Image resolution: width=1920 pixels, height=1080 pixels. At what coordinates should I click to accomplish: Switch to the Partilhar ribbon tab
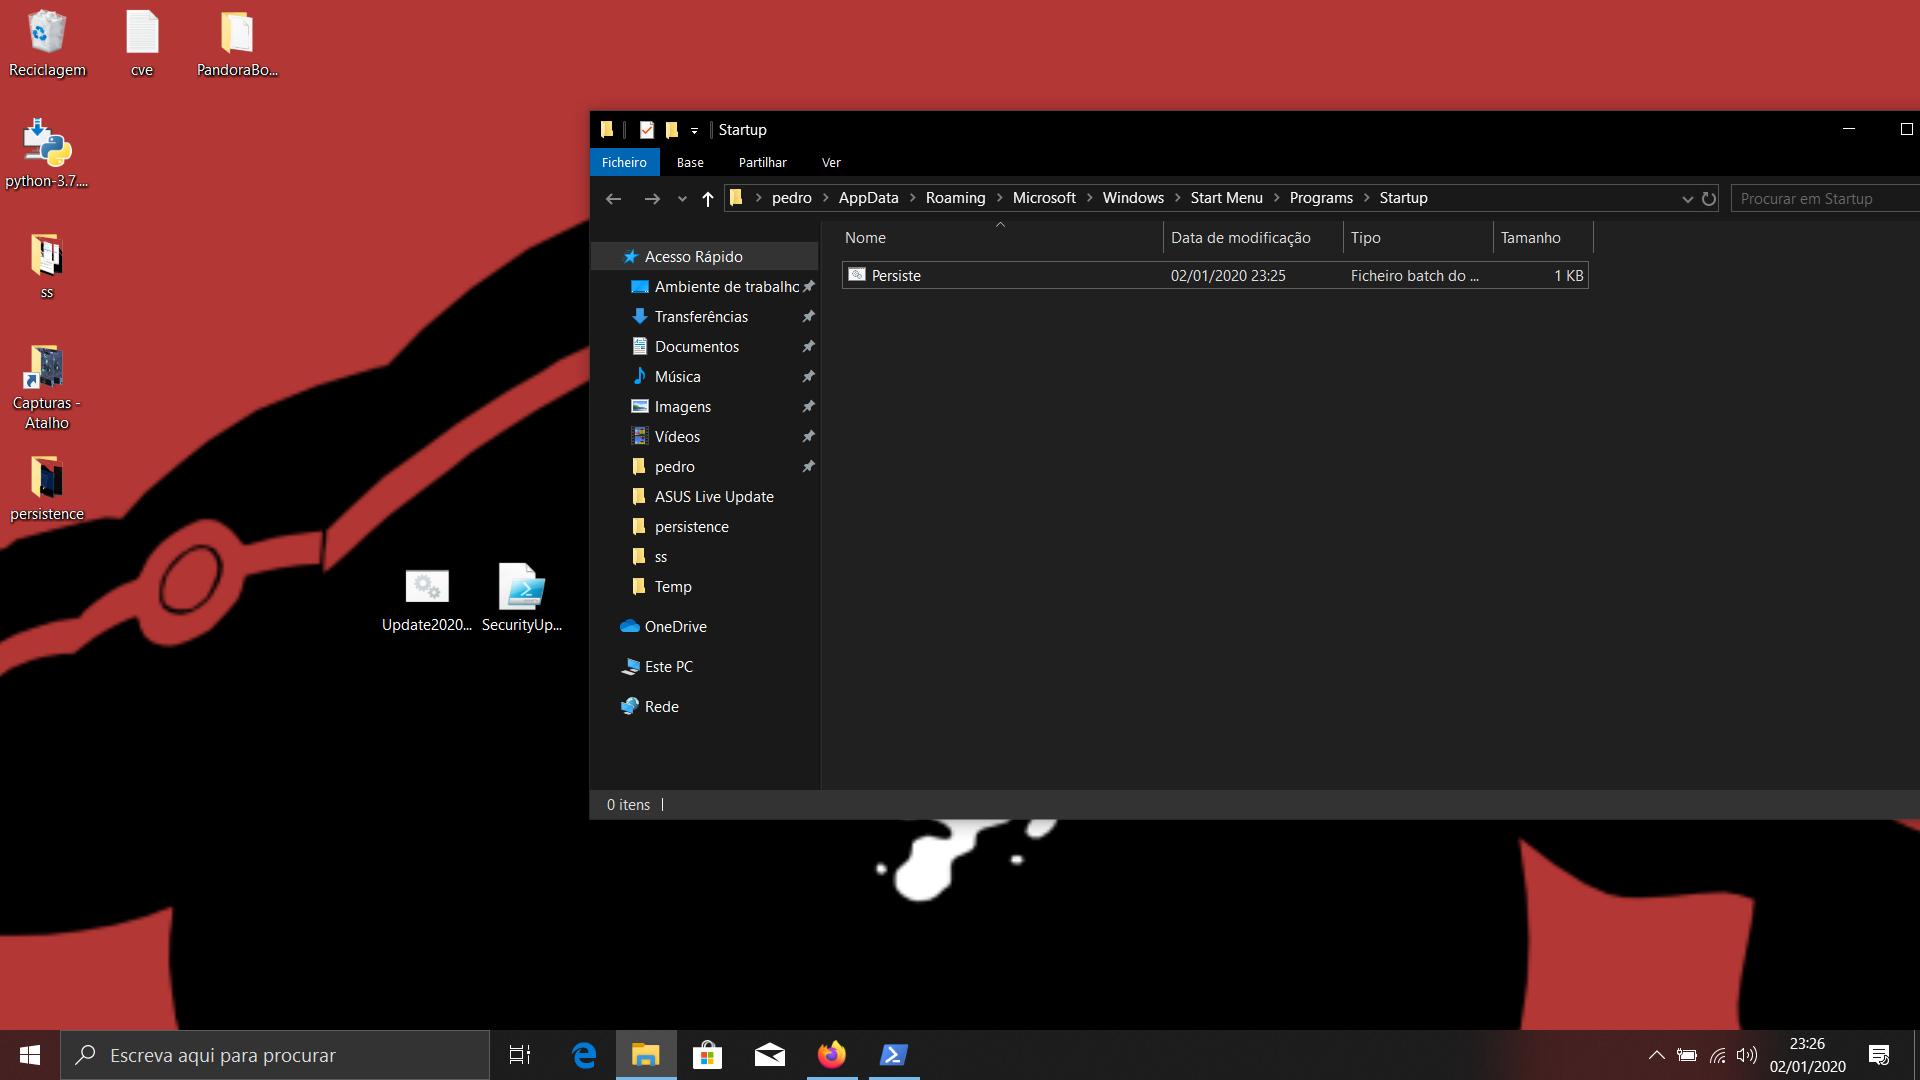point(762,163)
